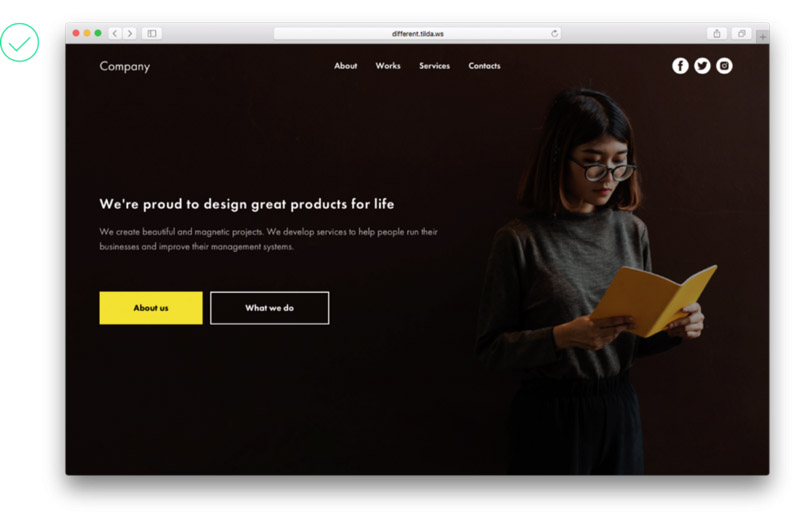Image resolution: width=800 pixels, height=519 pixels.
Task: Open the Twitter social icon
Action: [x=702, y=66]
